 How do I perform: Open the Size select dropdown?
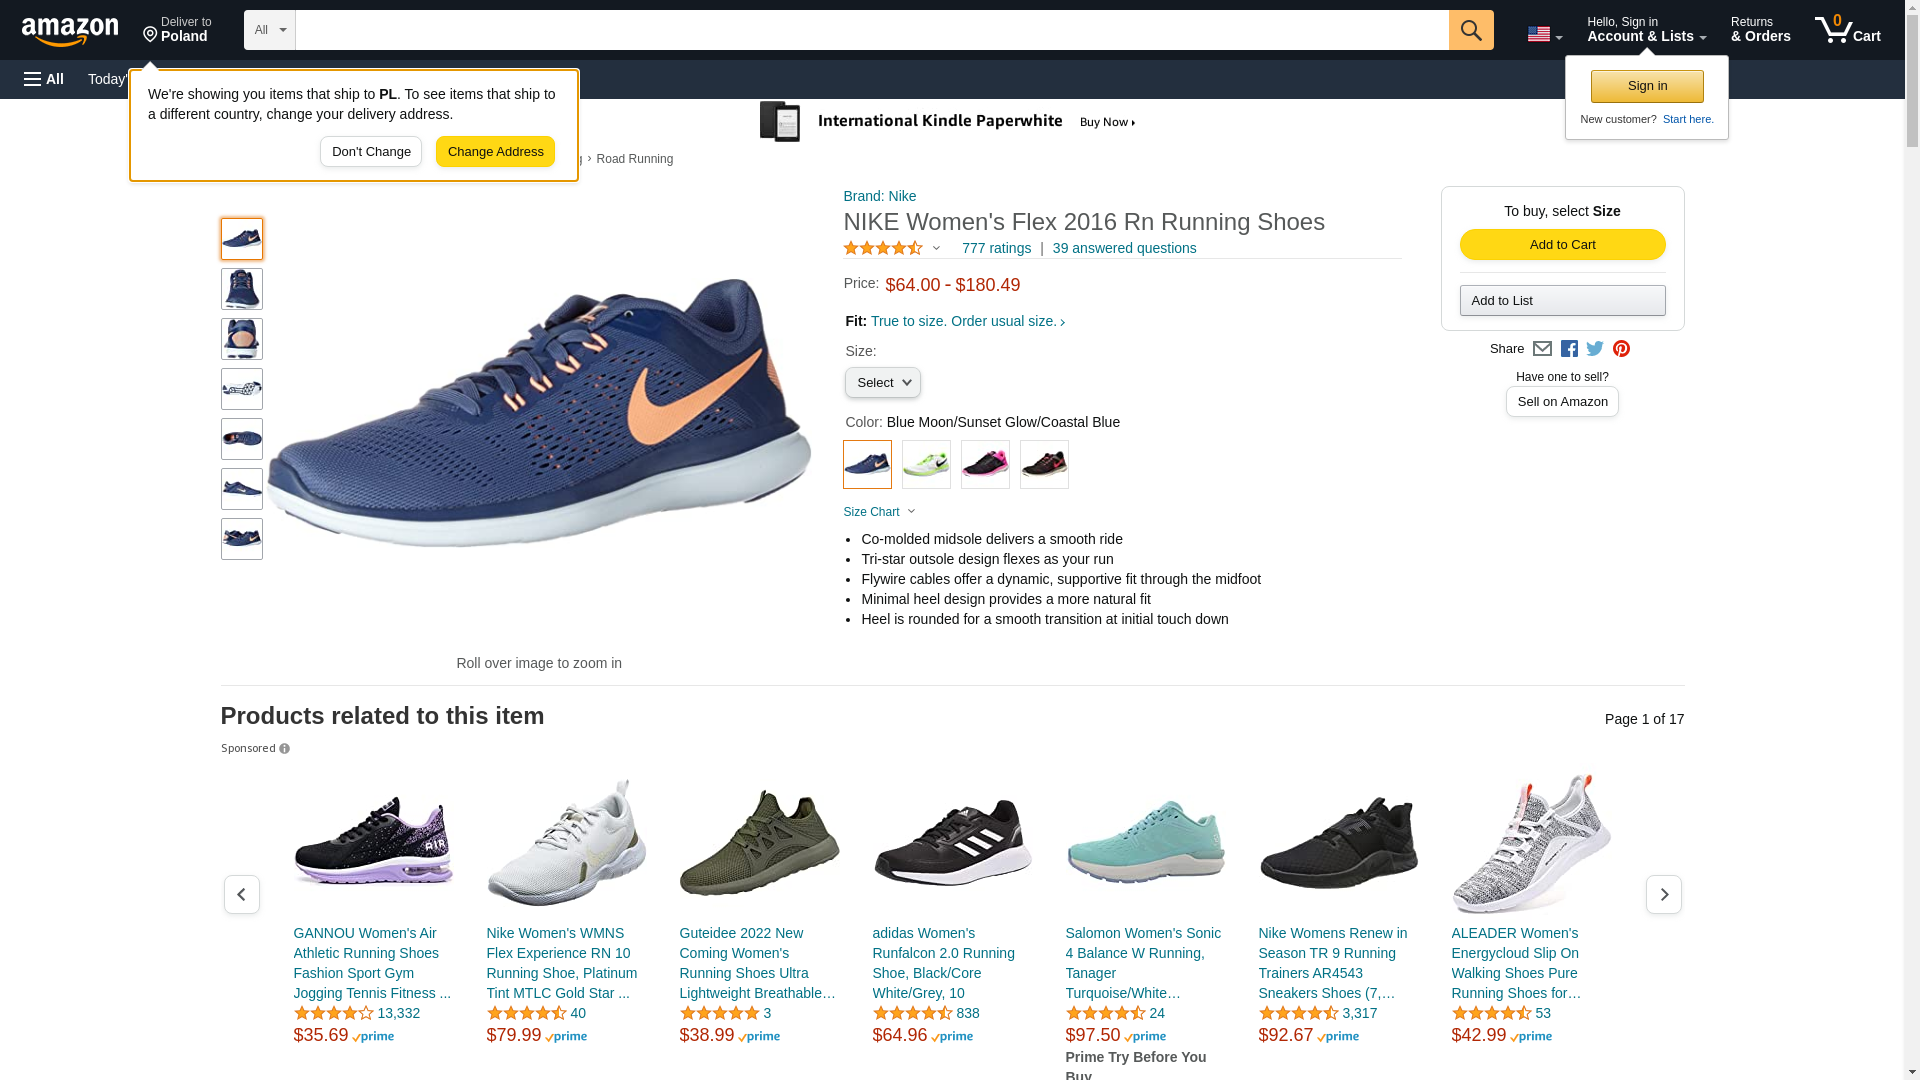pyautogui.click(x=882, y=383)
